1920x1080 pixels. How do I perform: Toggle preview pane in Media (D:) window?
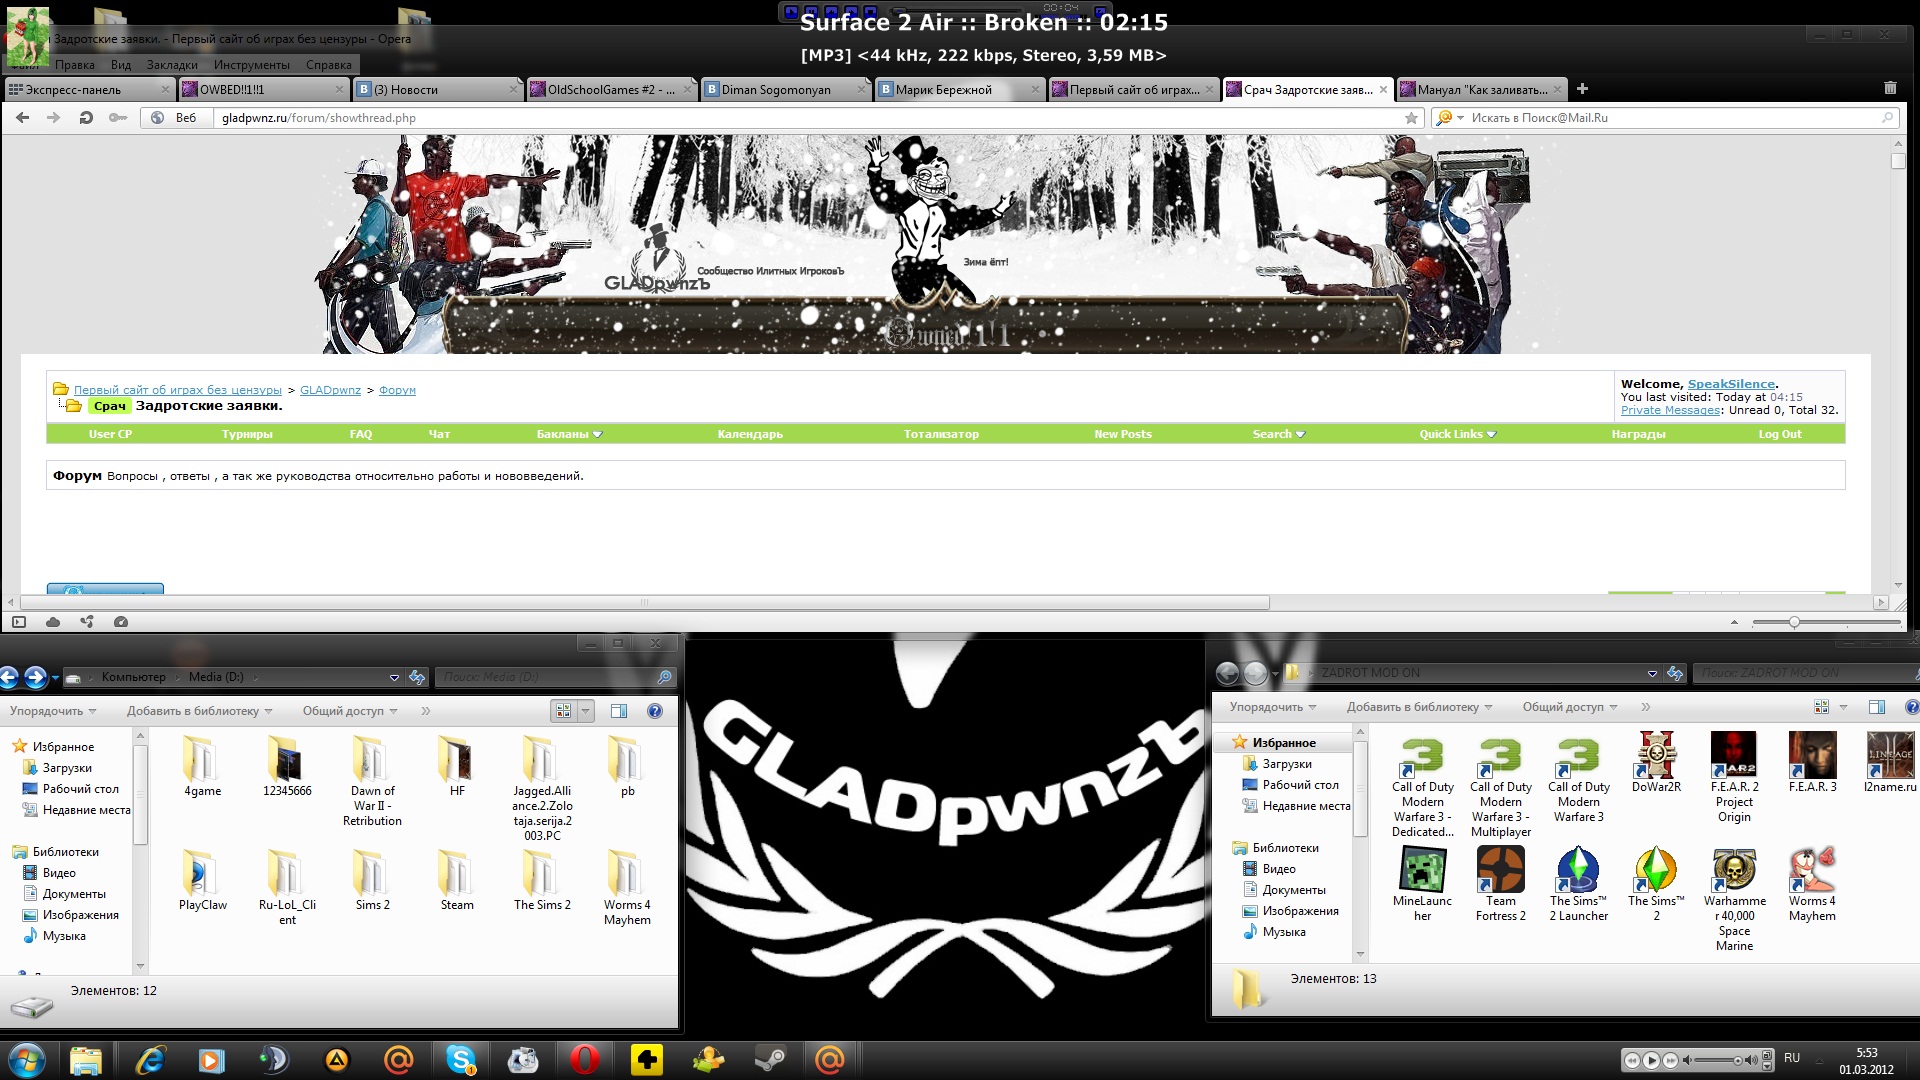(x=619, y=711)
